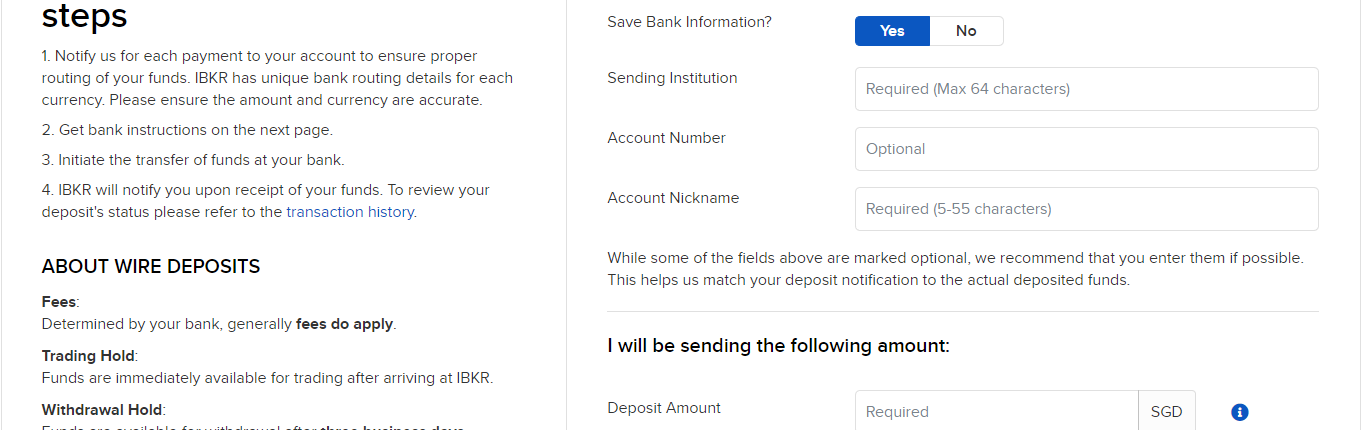
Task: Focus the Sending Institution input field
Action: 1086,89
